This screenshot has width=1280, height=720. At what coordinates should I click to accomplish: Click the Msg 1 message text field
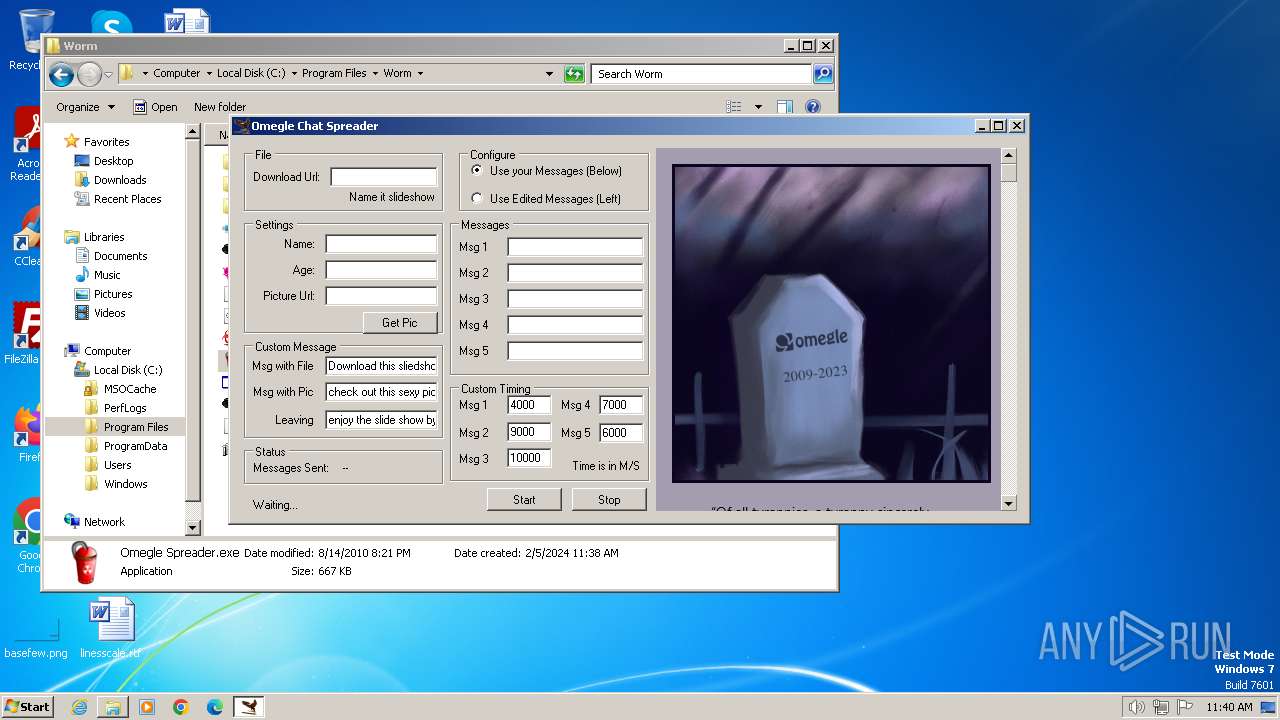(575, 247)
